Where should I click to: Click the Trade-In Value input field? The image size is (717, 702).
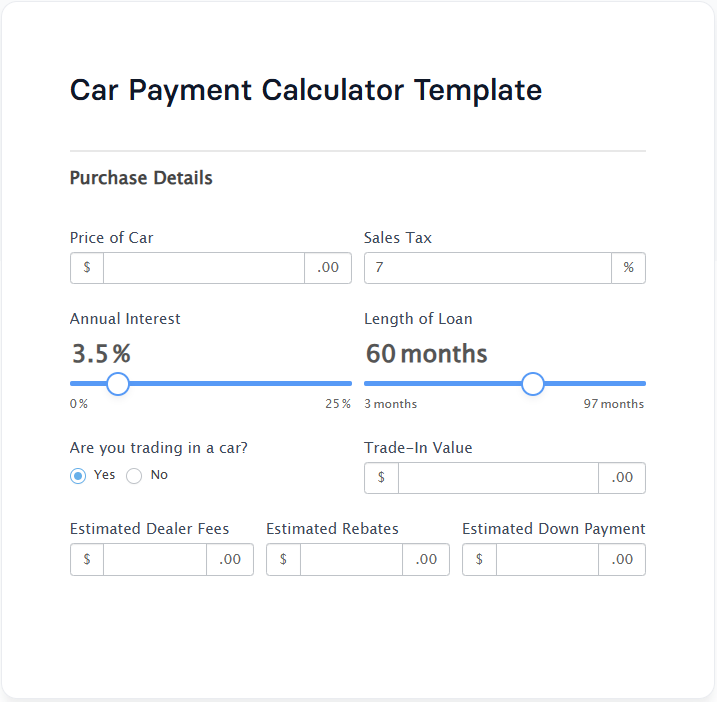(x=498, y=478)
